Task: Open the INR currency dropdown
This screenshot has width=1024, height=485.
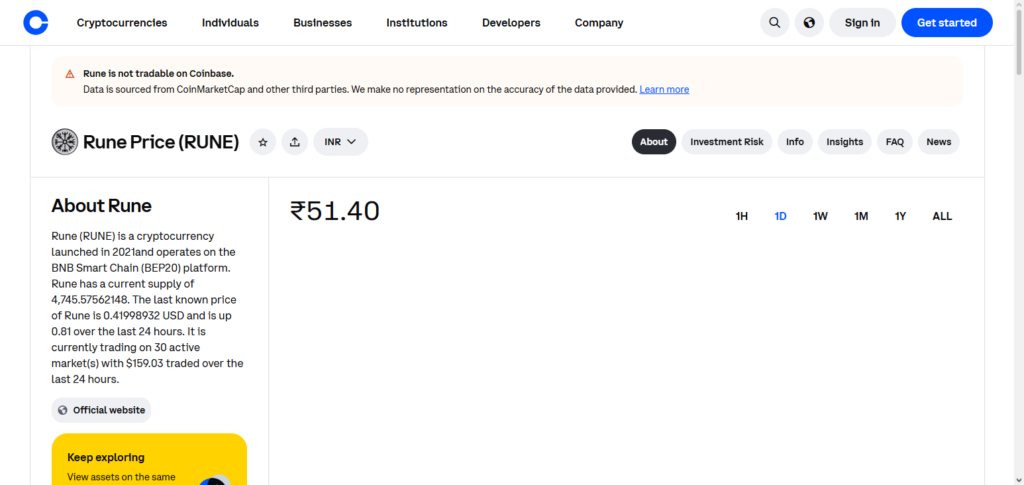Action: click(340, 142)
